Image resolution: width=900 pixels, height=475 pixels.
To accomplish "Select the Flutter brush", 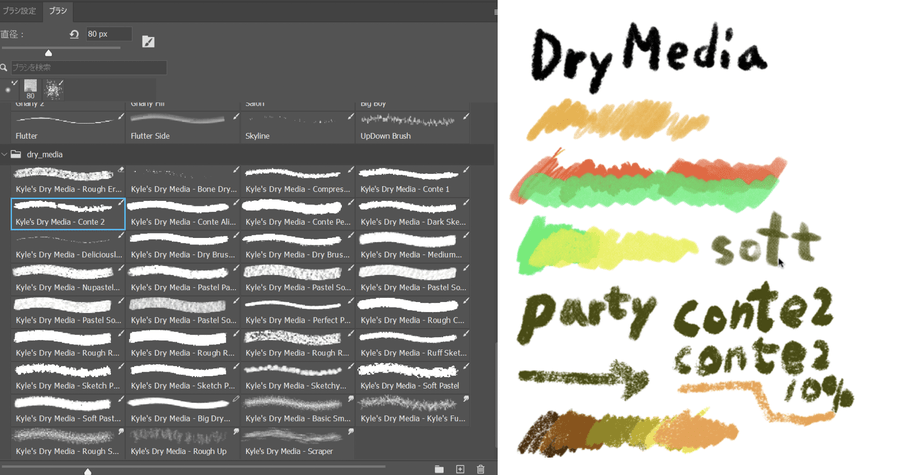I will 68,127.
